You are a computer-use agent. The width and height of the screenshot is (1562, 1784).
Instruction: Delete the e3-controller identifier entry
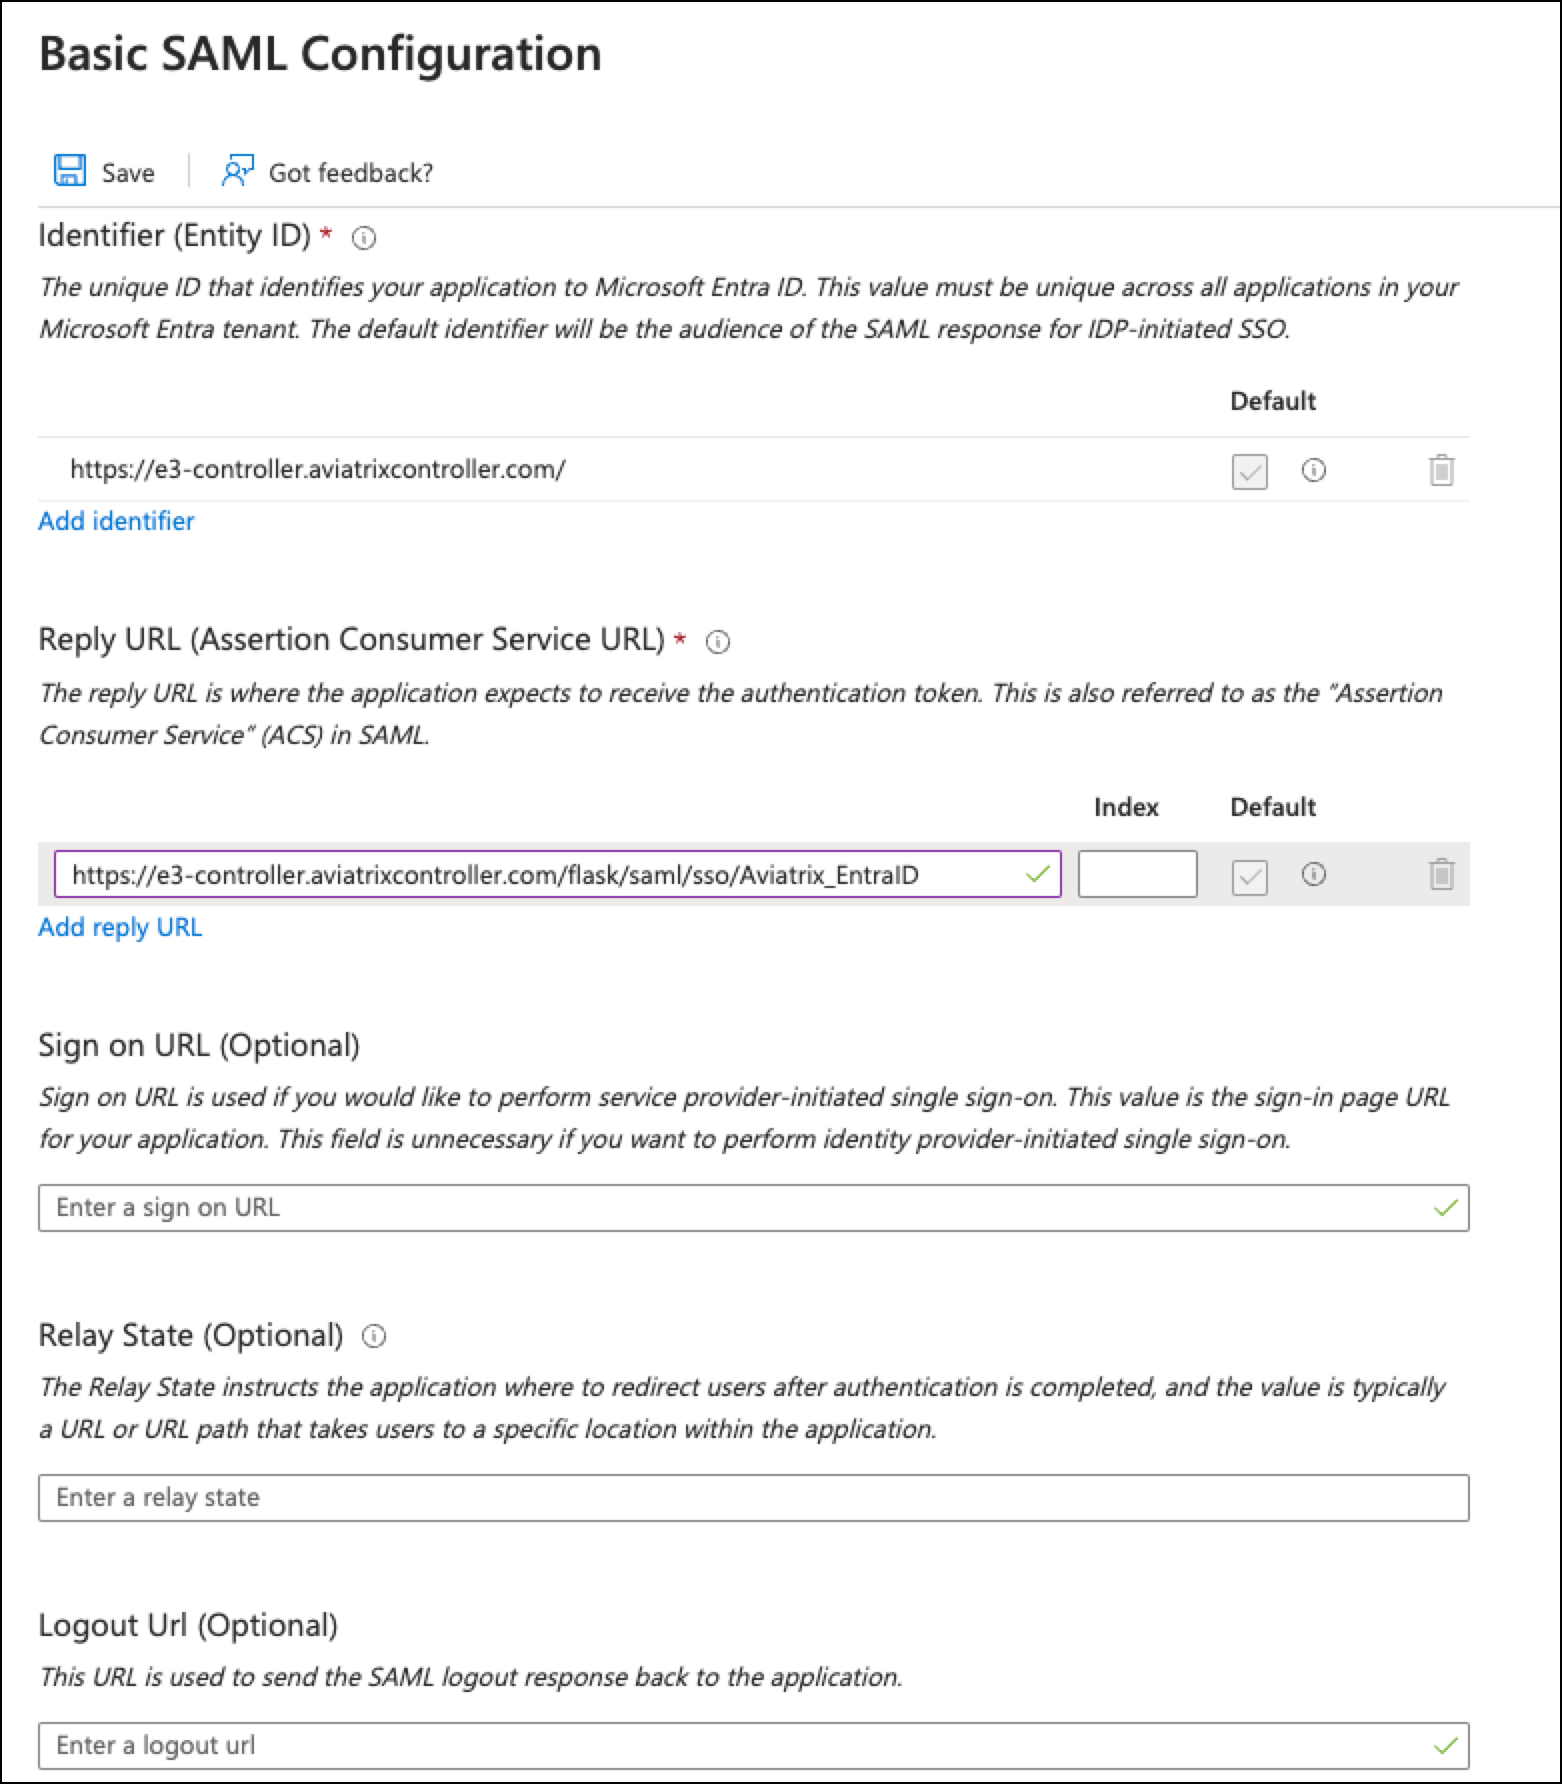pos(1440,470)
